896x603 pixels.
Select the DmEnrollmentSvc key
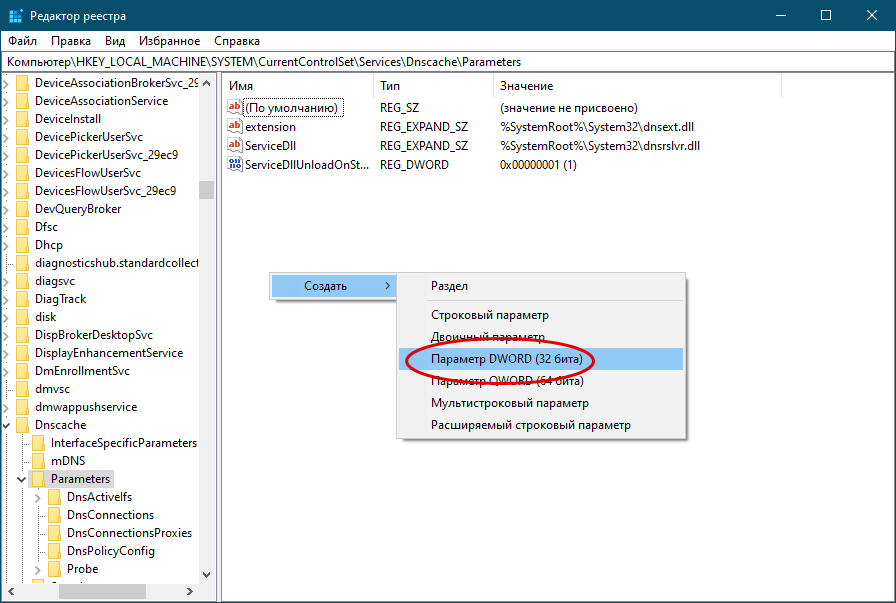pyautogui.click(x=82, y=371)
